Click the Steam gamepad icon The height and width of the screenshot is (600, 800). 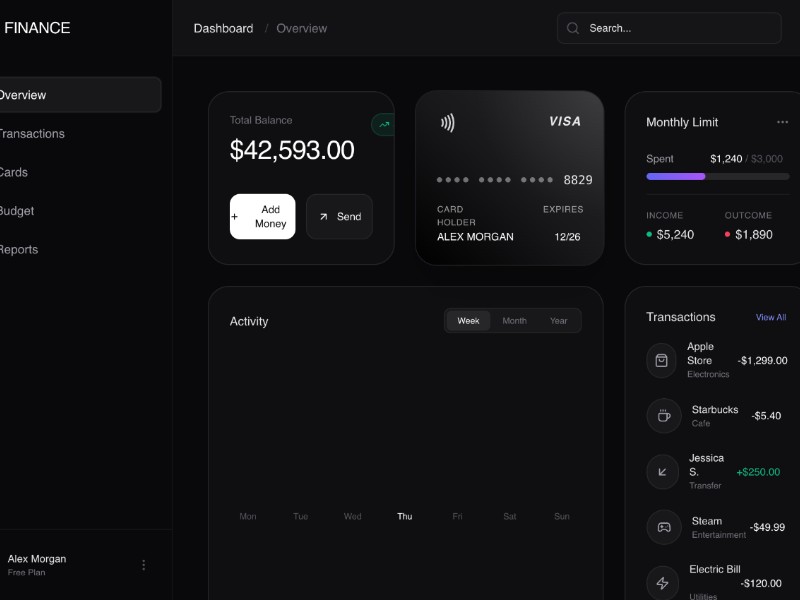[664, 527]
